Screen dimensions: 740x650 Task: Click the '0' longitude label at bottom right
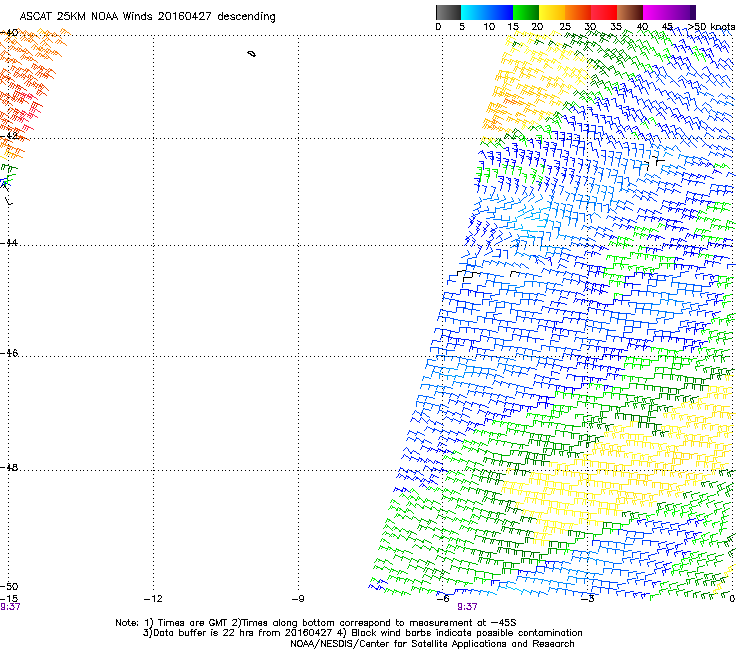(x=732, y=599)
